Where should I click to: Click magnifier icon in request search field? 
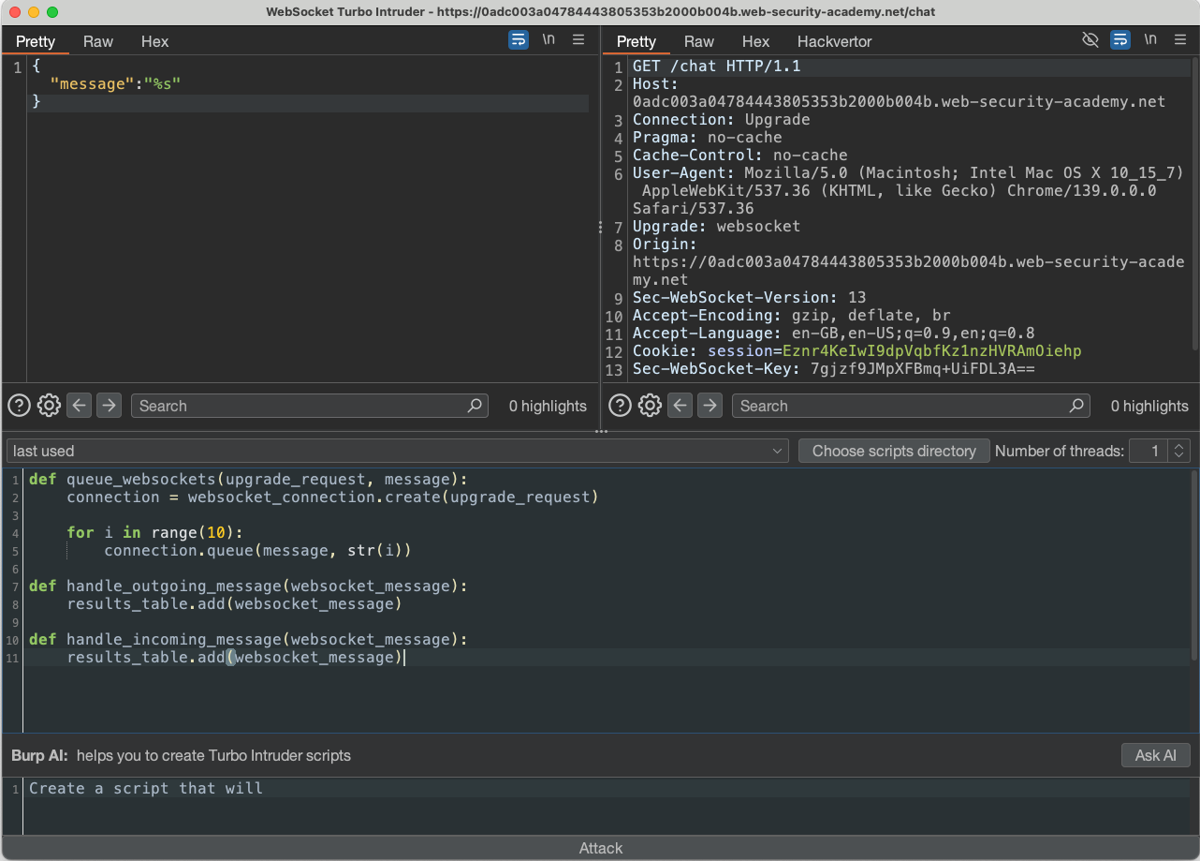click(x=1076, y=405)
